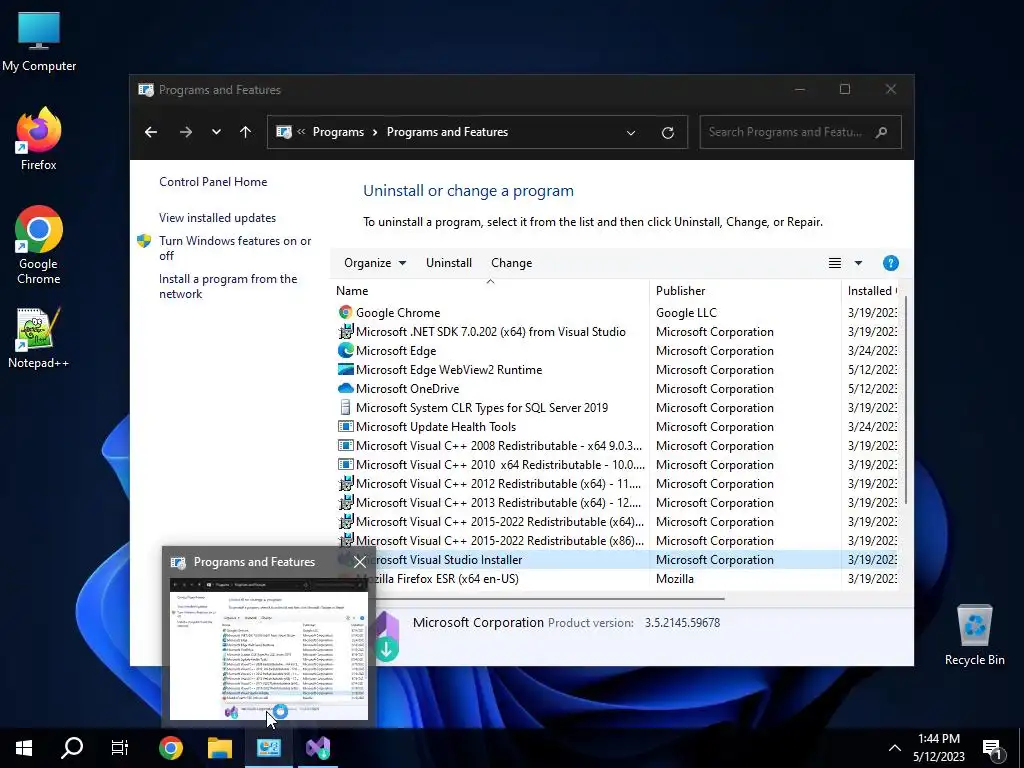Sort by the Name column header
The image size is (1024, 768).
(490, 291)
